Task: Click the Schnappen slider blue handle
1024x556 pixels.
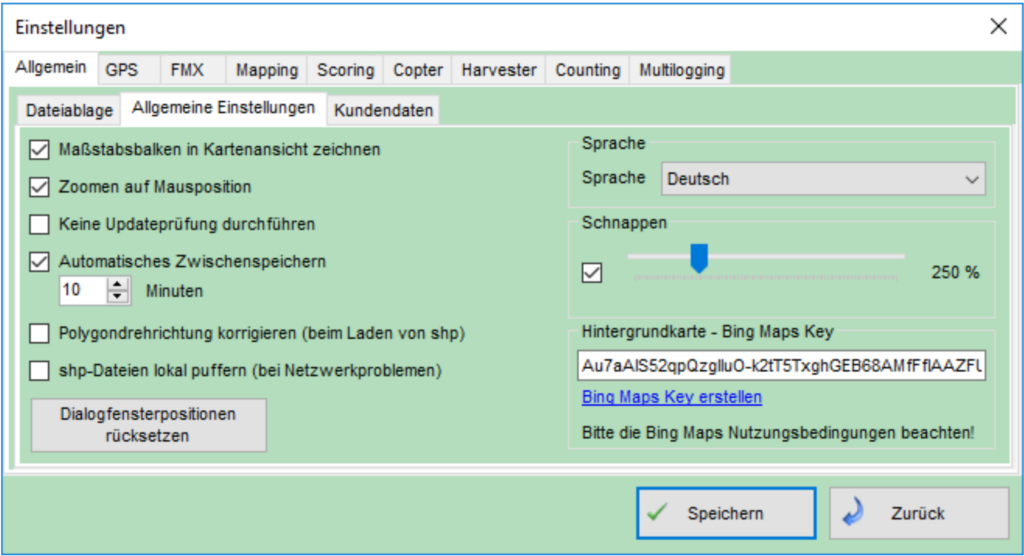Action: 699,258
